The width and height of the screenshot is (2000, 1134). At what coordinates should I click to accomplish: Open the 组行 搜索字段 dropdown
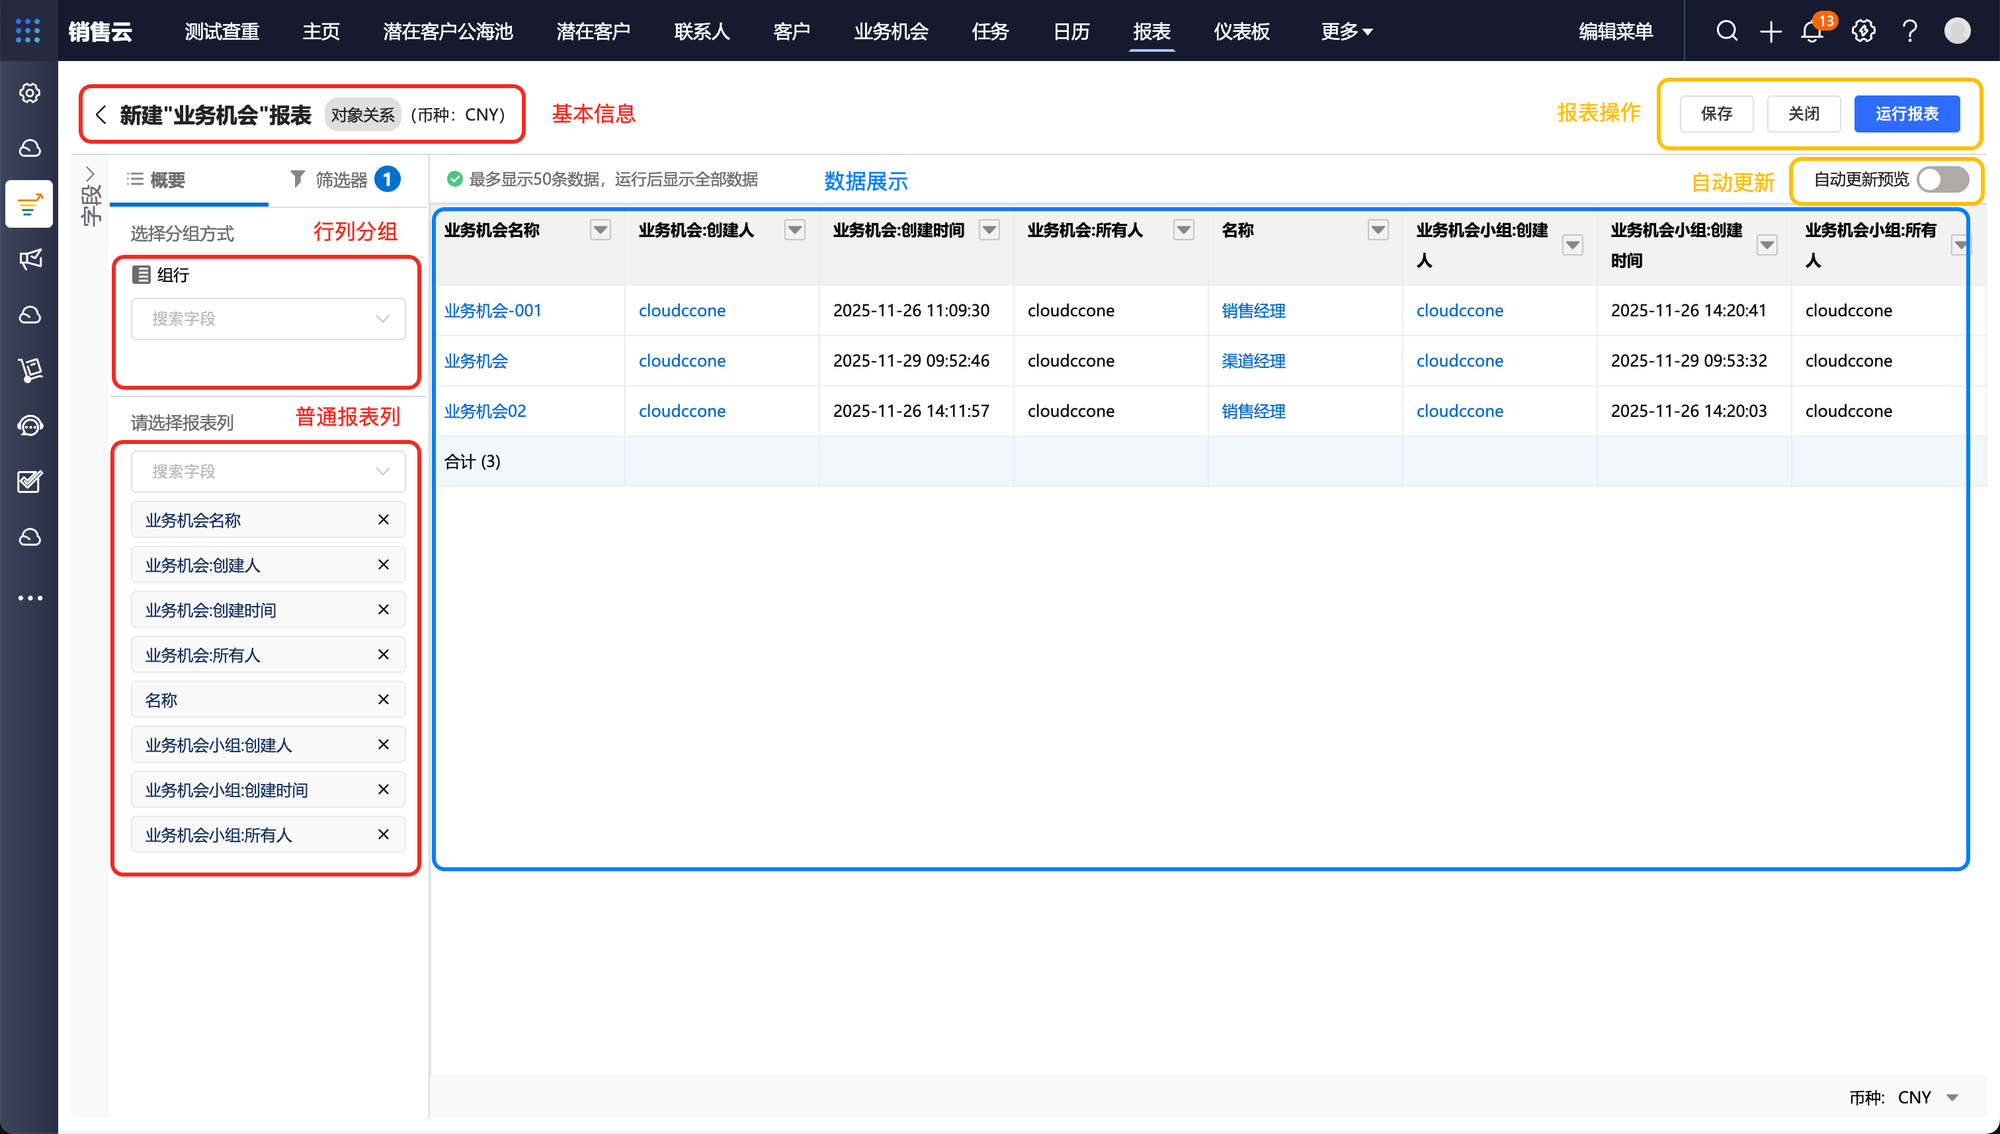pyautogui.click(x=268, y=319)
